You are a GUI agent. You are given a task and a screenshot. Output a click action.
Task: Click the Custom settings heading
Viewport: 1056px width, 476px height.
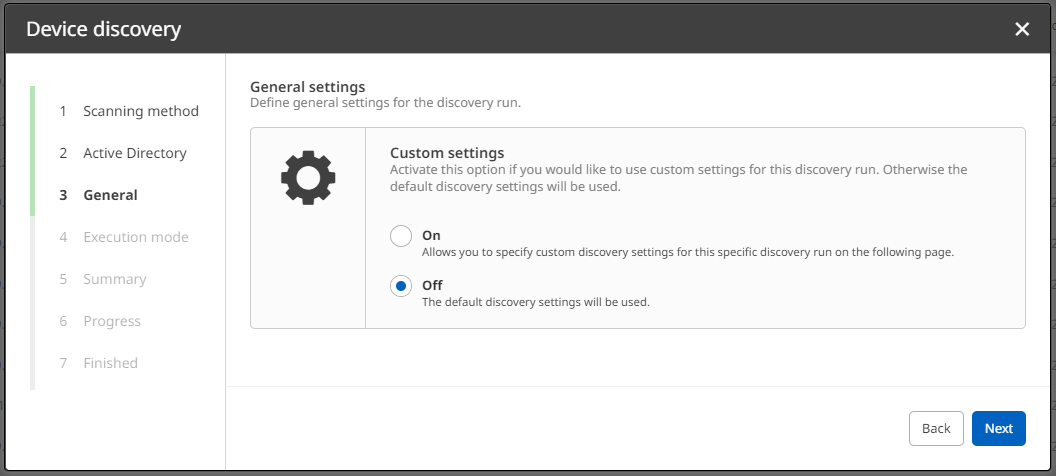pyautogui.click(x=446, y=153)
